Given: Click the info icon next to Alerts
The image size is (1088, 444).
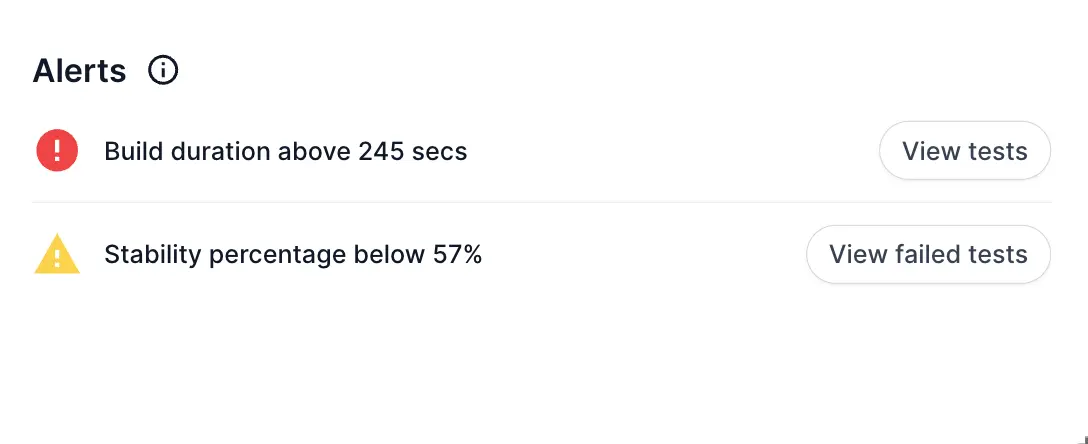Looking at the screenshot, I should click(163, 70).
